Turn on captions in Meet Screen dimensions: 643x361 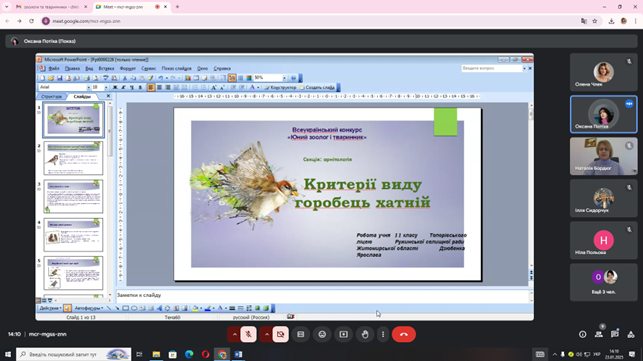[301, 334]
